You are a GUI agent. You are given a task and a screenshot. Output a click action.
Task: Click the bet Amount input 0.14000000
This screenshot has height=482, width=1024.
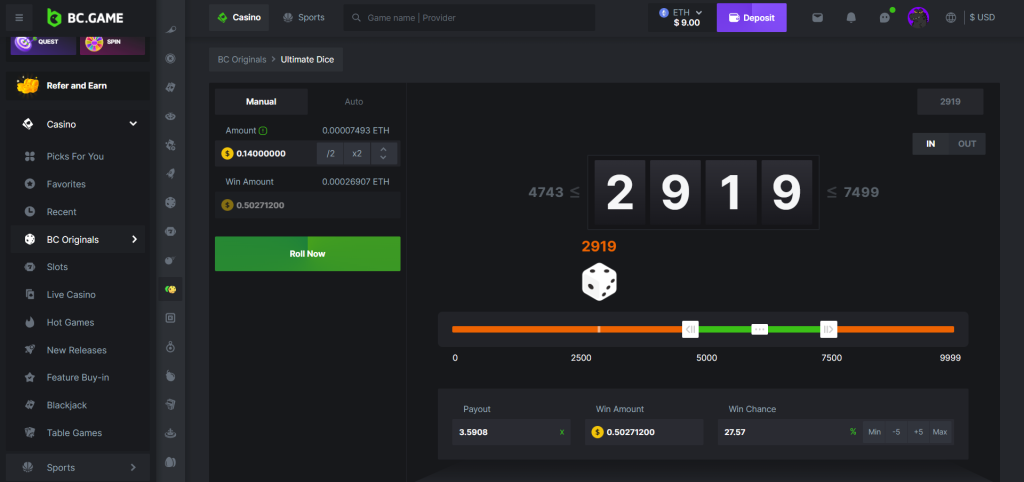266,153
